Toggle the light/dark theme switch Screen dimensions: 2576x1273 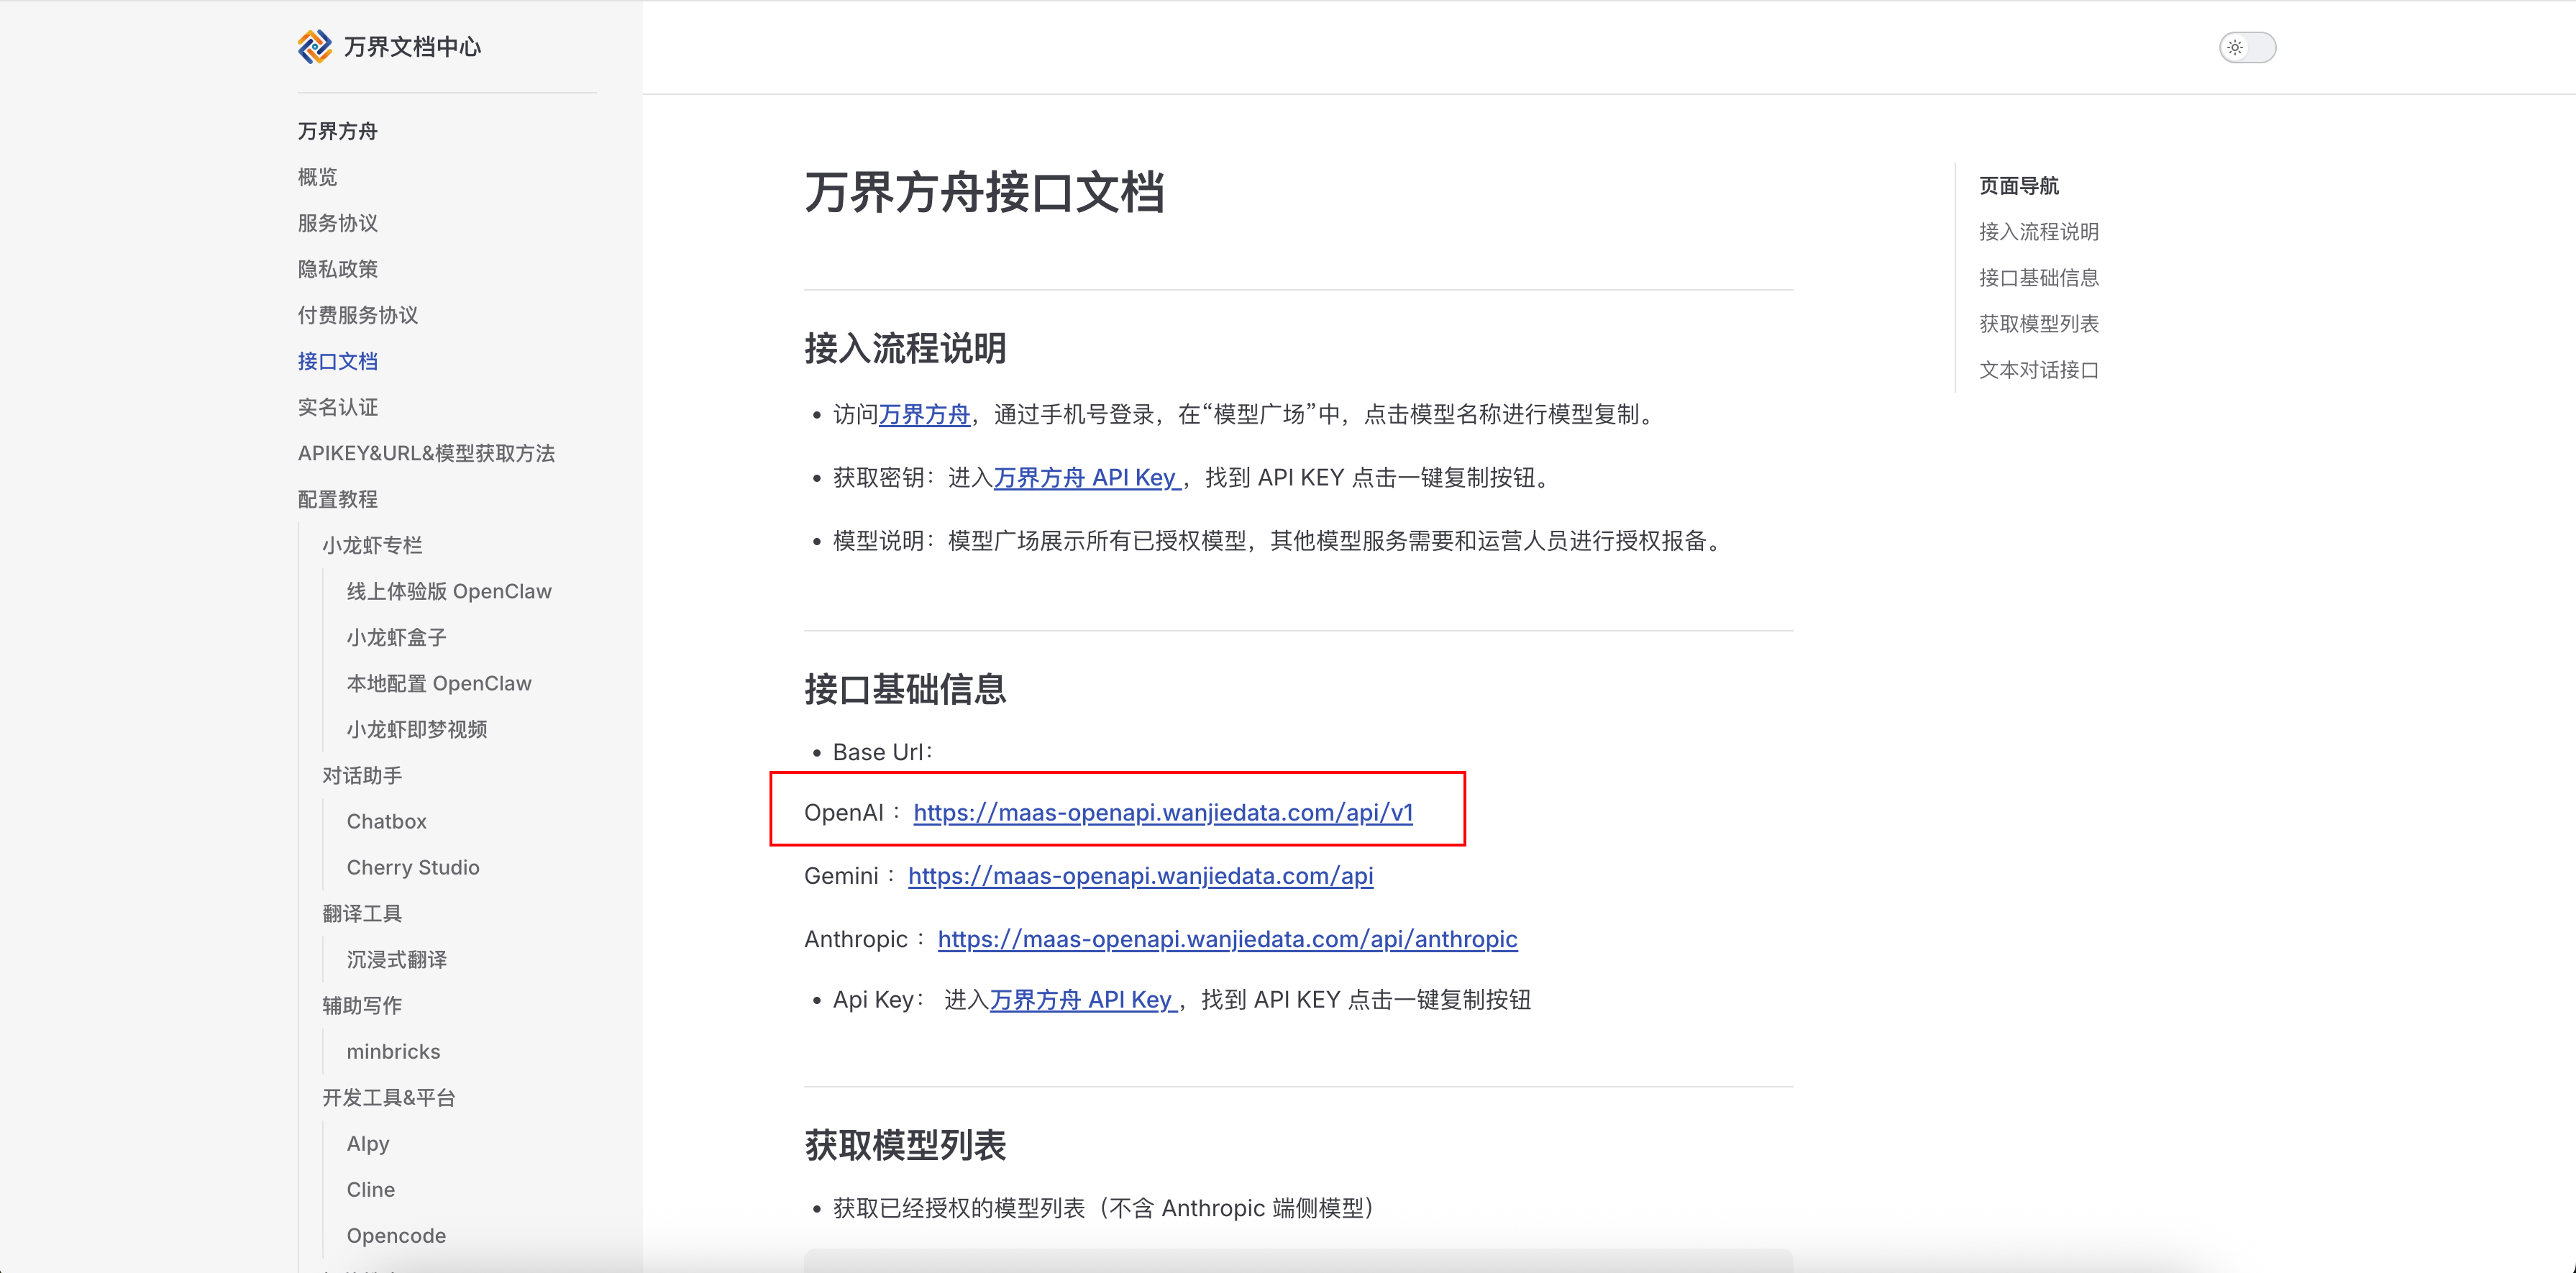coord(2247,47)
